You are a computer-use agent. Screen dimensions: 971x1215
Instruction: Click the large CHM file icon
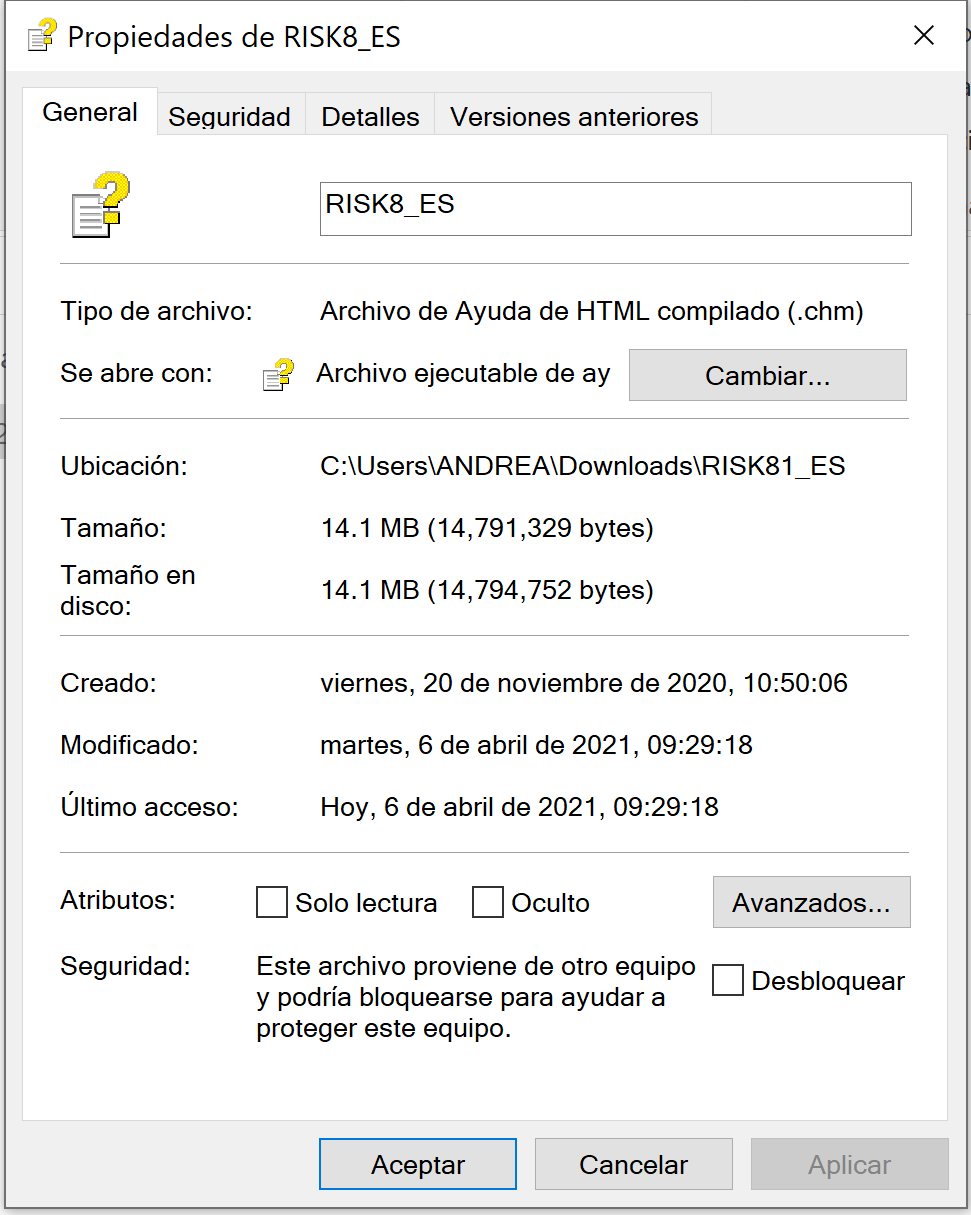click(x=101, y=205)
